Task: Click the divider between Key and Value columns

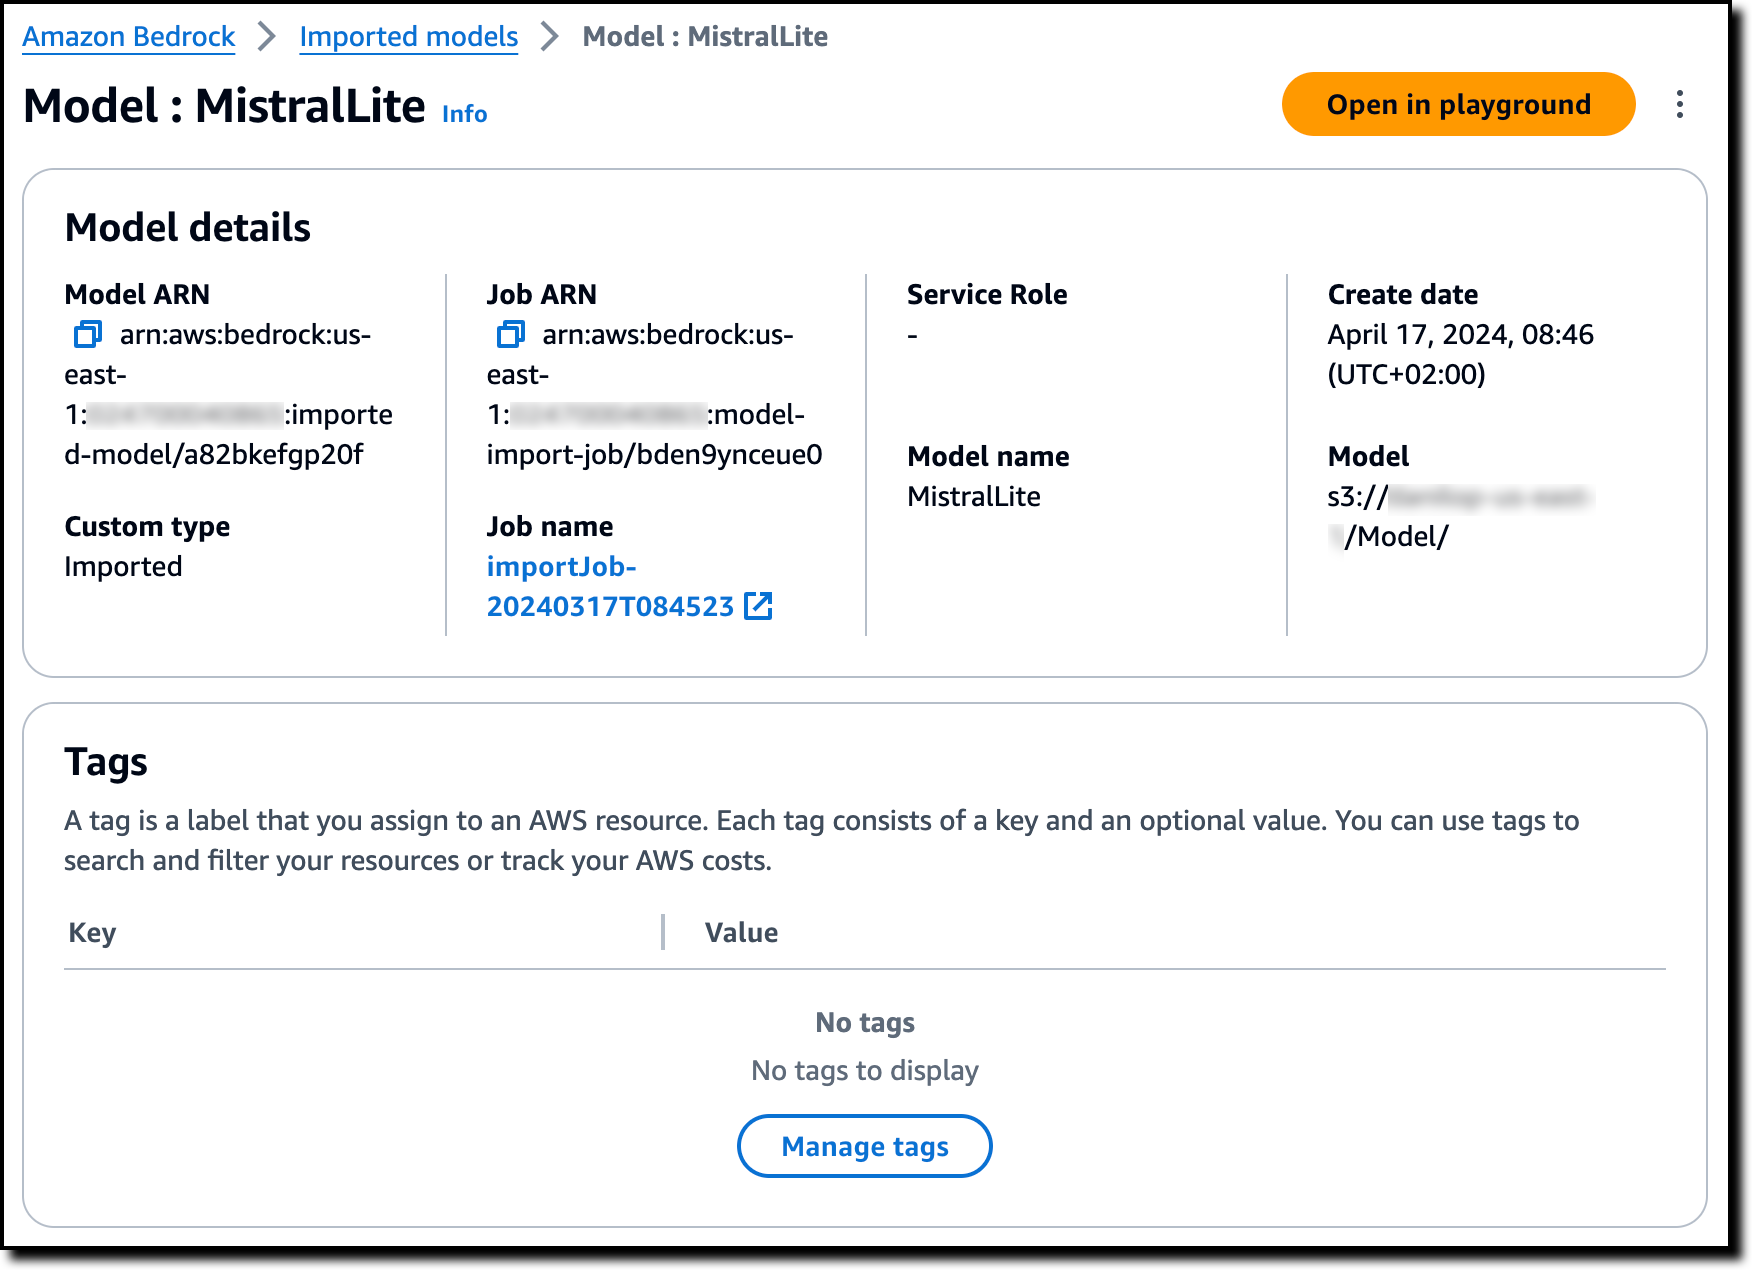Action: coord(663,932)
